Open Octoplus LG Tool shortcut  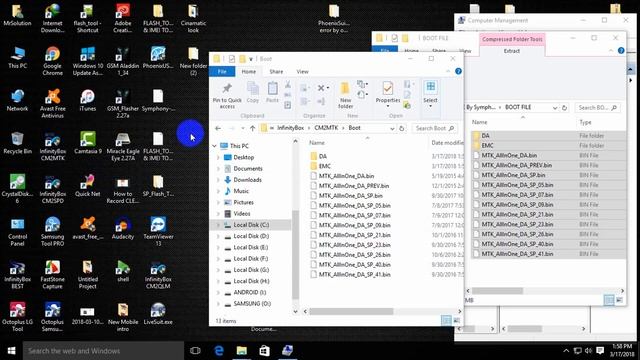[17, 317]
